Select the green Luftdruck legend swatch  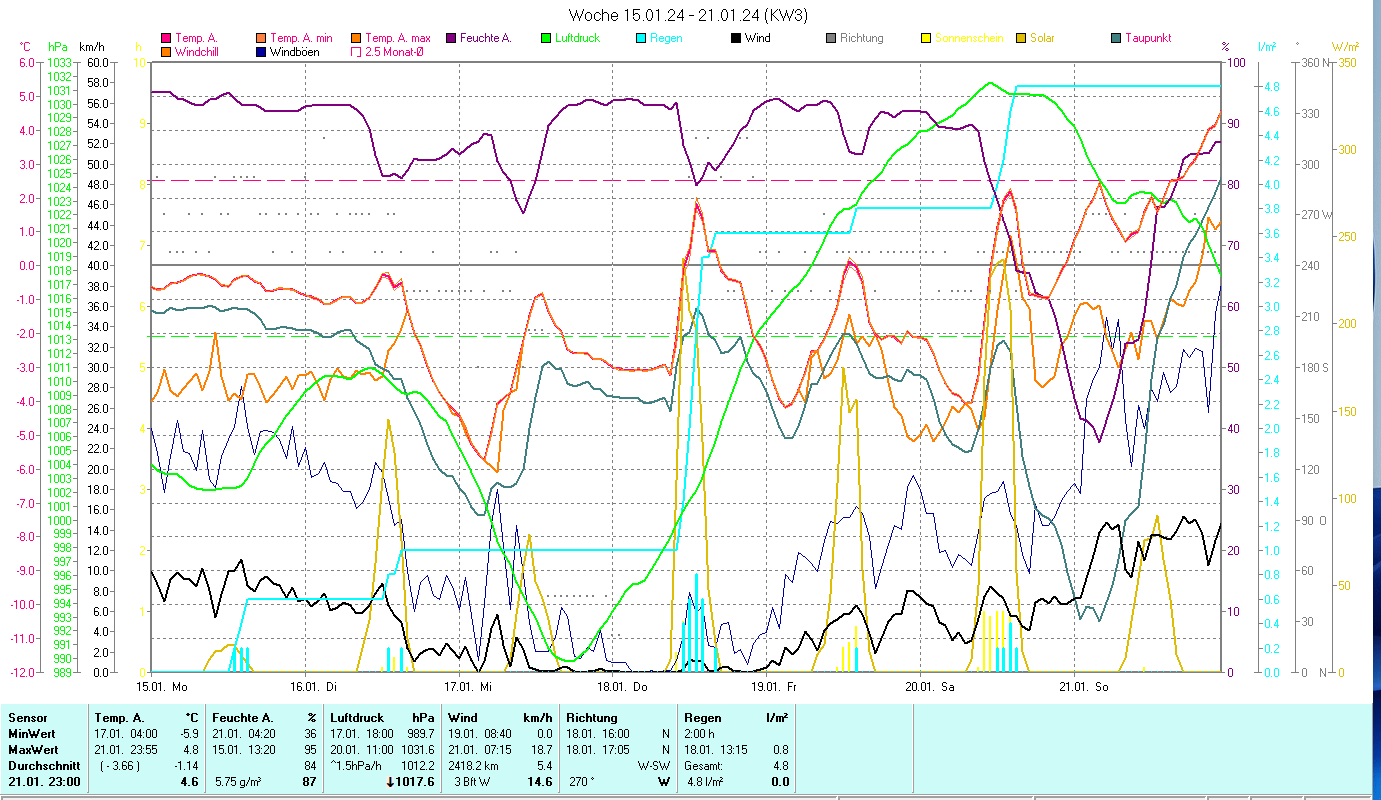click(x=545, y=38)
